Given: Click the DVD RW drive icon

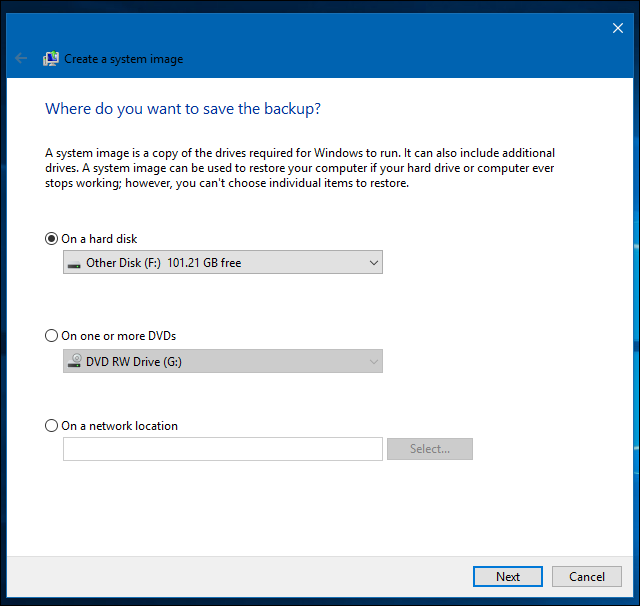Looking at the screenshot, I should tap(74, 361).
